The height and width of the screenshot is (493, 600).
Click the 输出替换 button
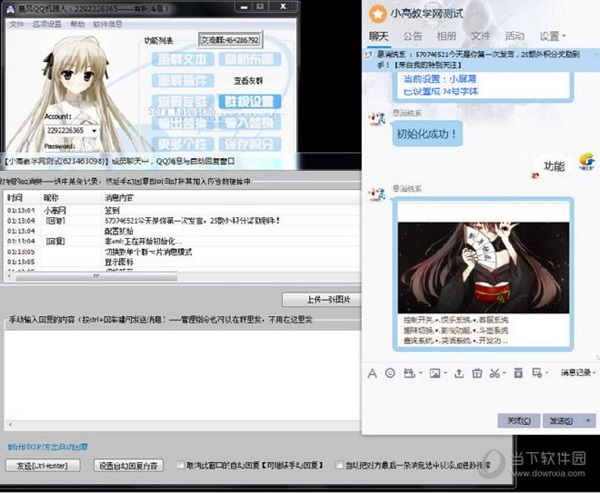[183, 123]
